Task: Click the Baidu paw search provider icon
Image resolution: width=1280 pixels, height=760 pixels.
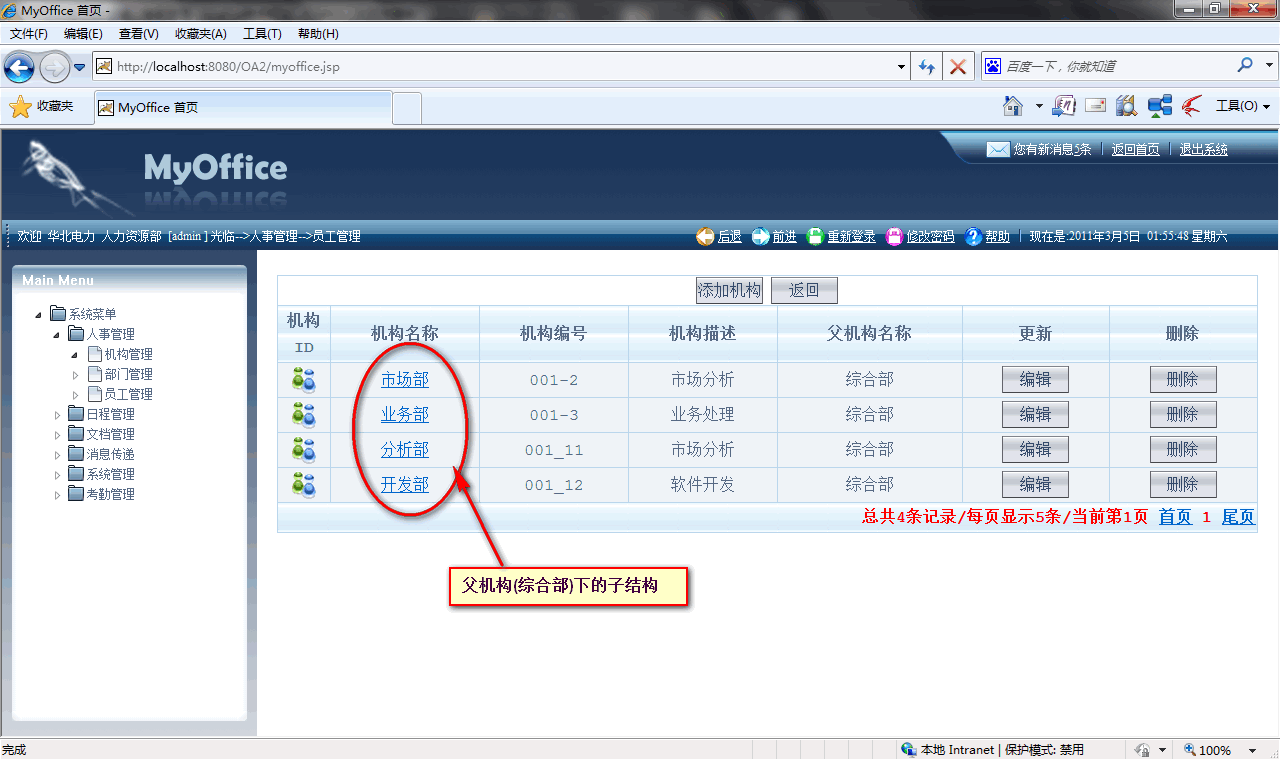Action: [993, 66]
